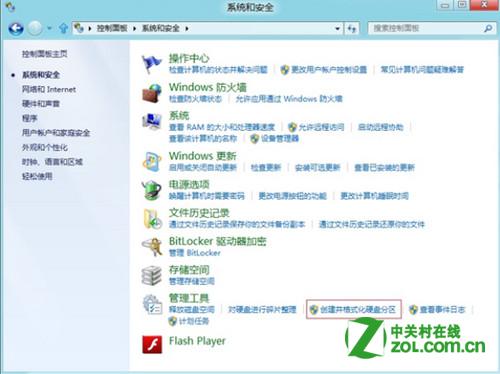Click the Back navigation arrow
This screenshot has height=374, width=500.
pyautogui.click(x=16, y=29)
